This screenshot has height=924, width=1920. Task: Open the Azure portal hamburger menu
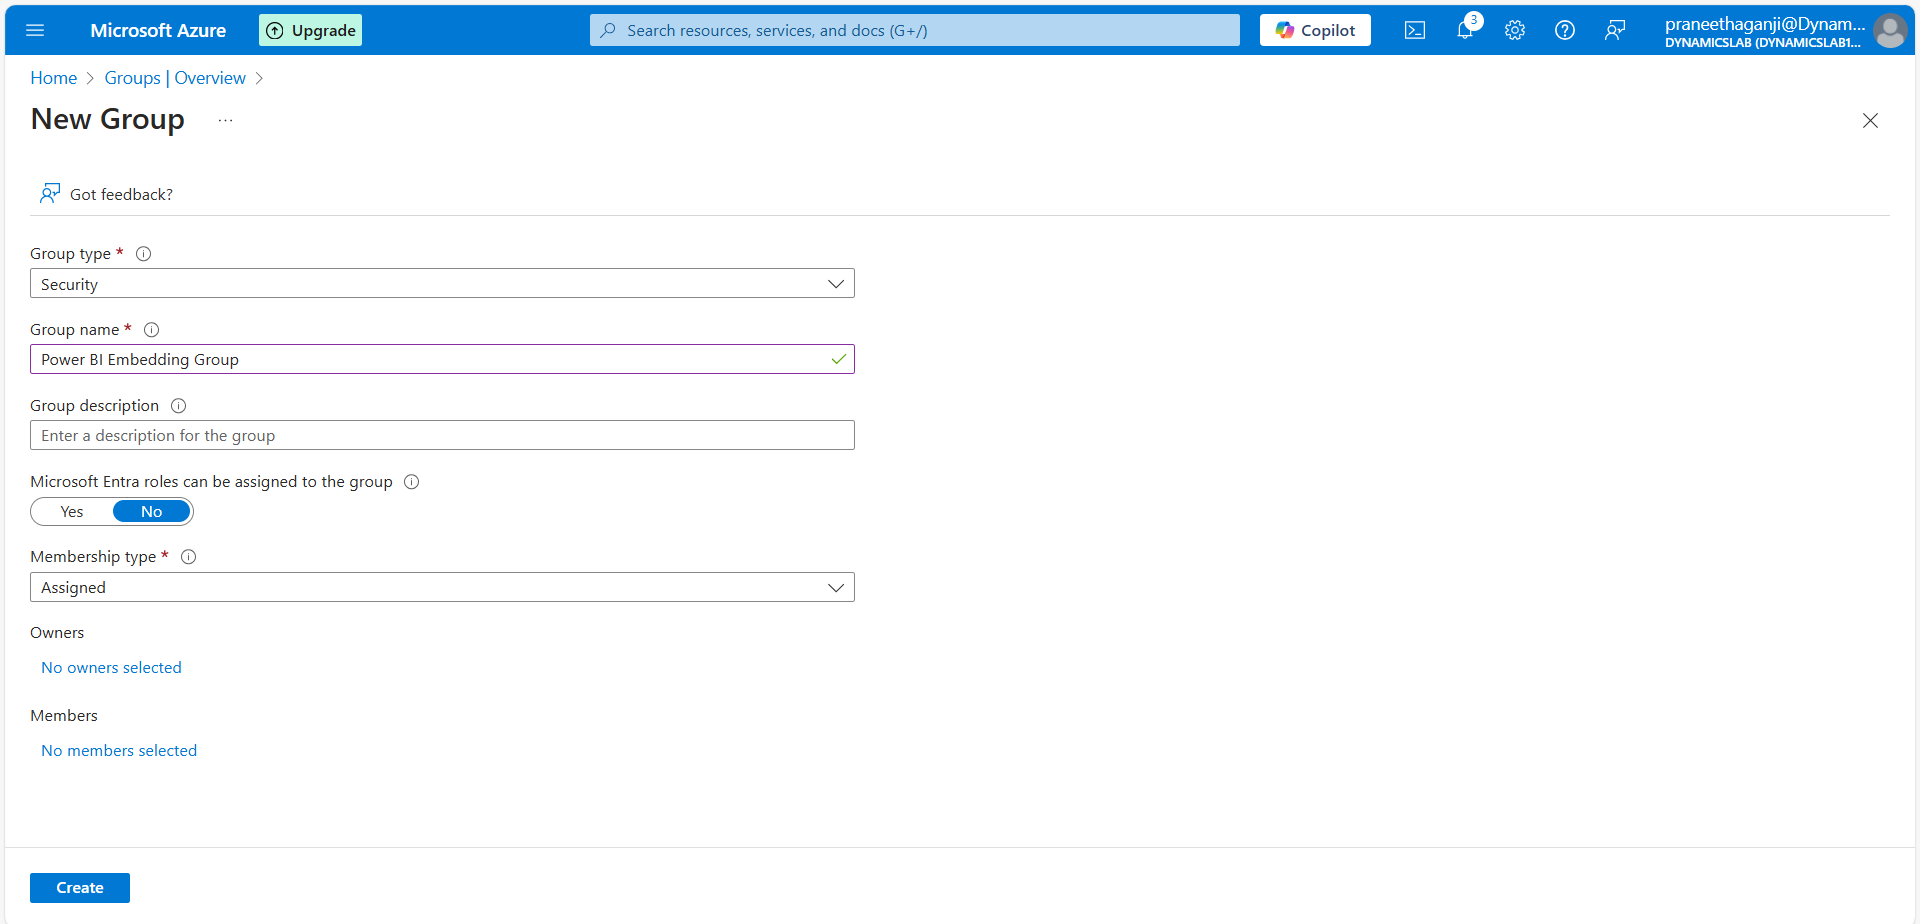35,30
